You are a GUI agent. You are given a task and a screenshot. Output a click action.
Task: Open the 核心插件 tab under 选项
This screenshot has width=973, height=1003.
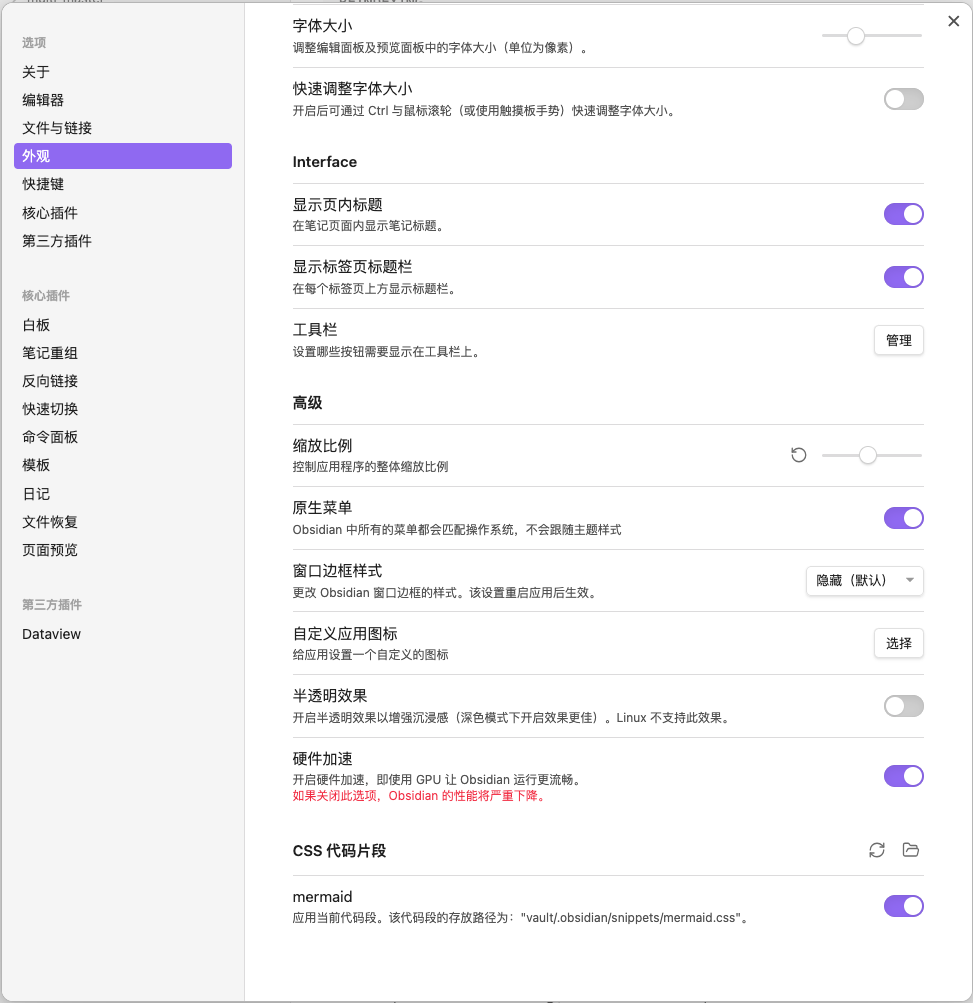(123, 213)
